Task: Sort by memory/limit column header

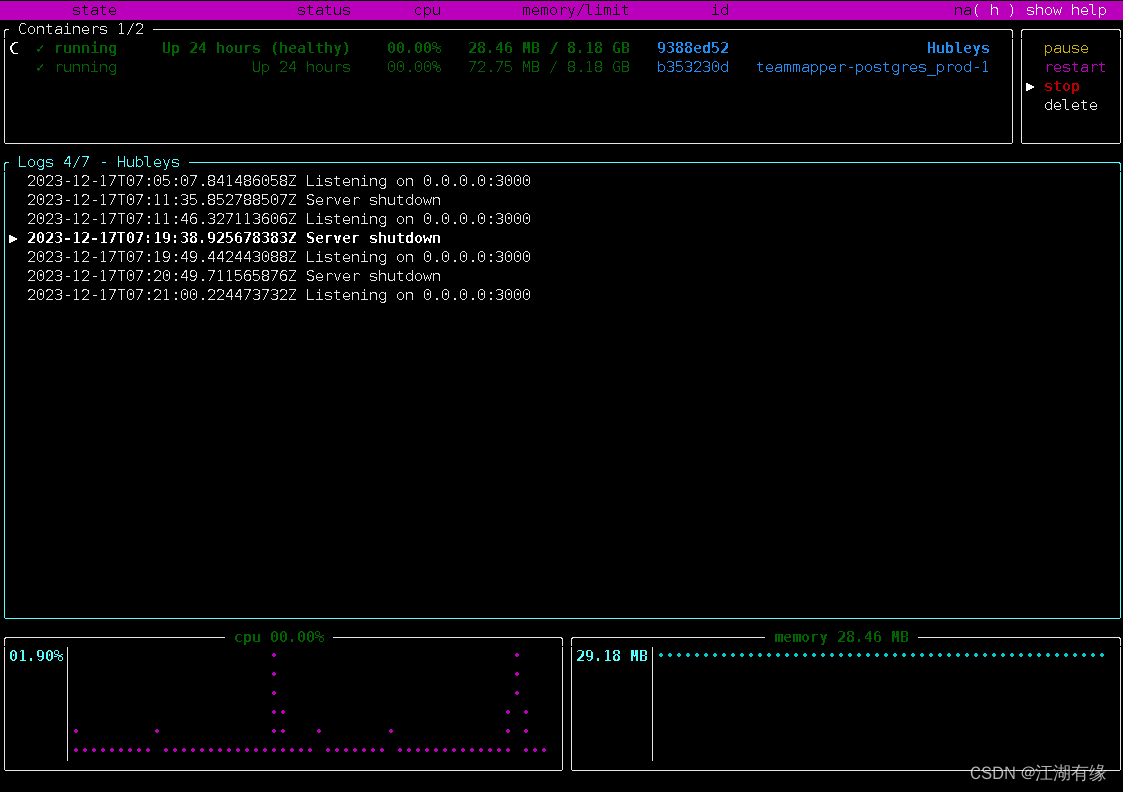Action: (576, 10)
